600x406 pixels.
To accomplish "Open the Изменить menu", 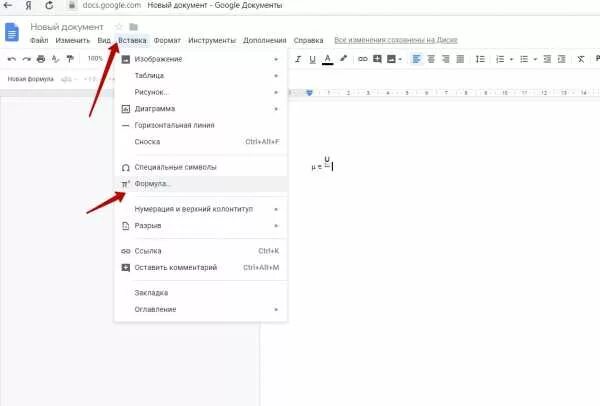I will (x=73, y=40).
